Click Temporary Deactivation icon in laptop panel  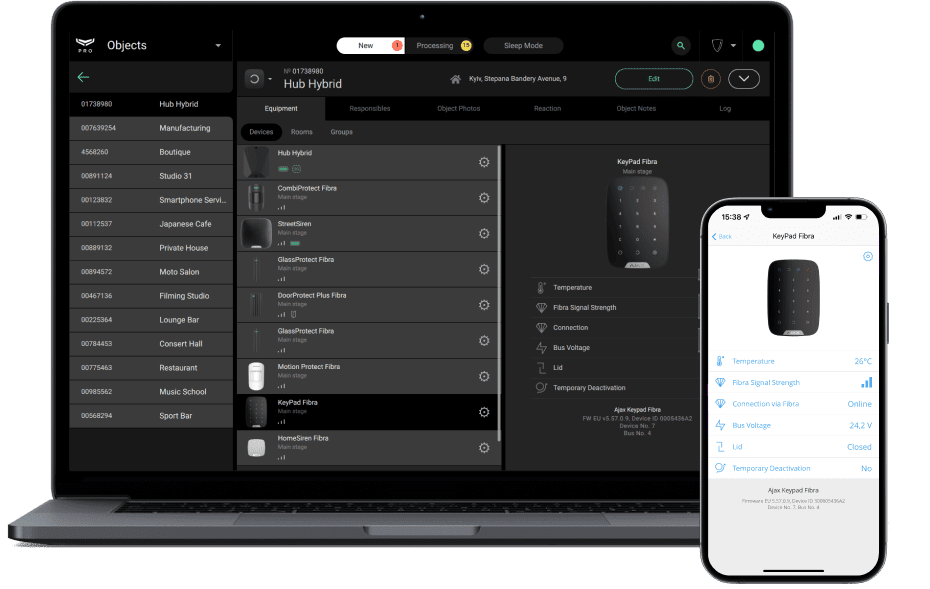[x=541, y=387]
